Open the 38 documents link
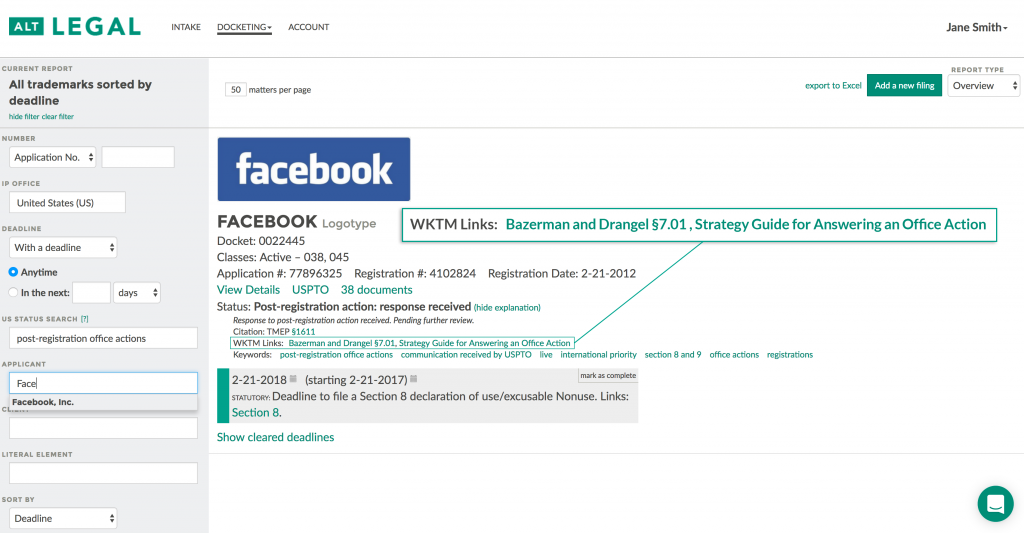This screenshot has width=1024, height=533. tap(377, 290)
